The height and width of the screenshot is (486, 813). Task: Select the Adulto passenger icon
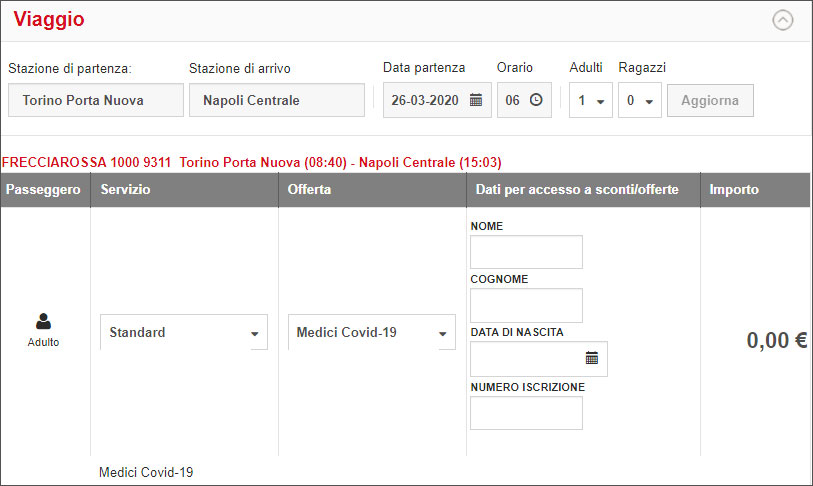point(44,321)
